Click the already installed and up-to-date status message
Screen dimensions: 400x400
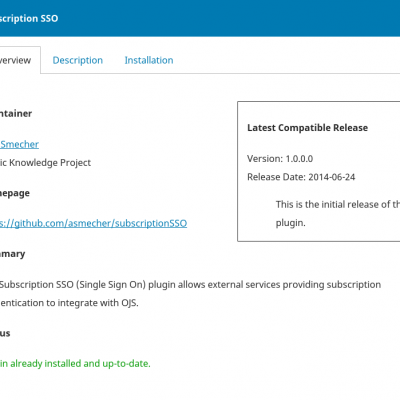75,363
